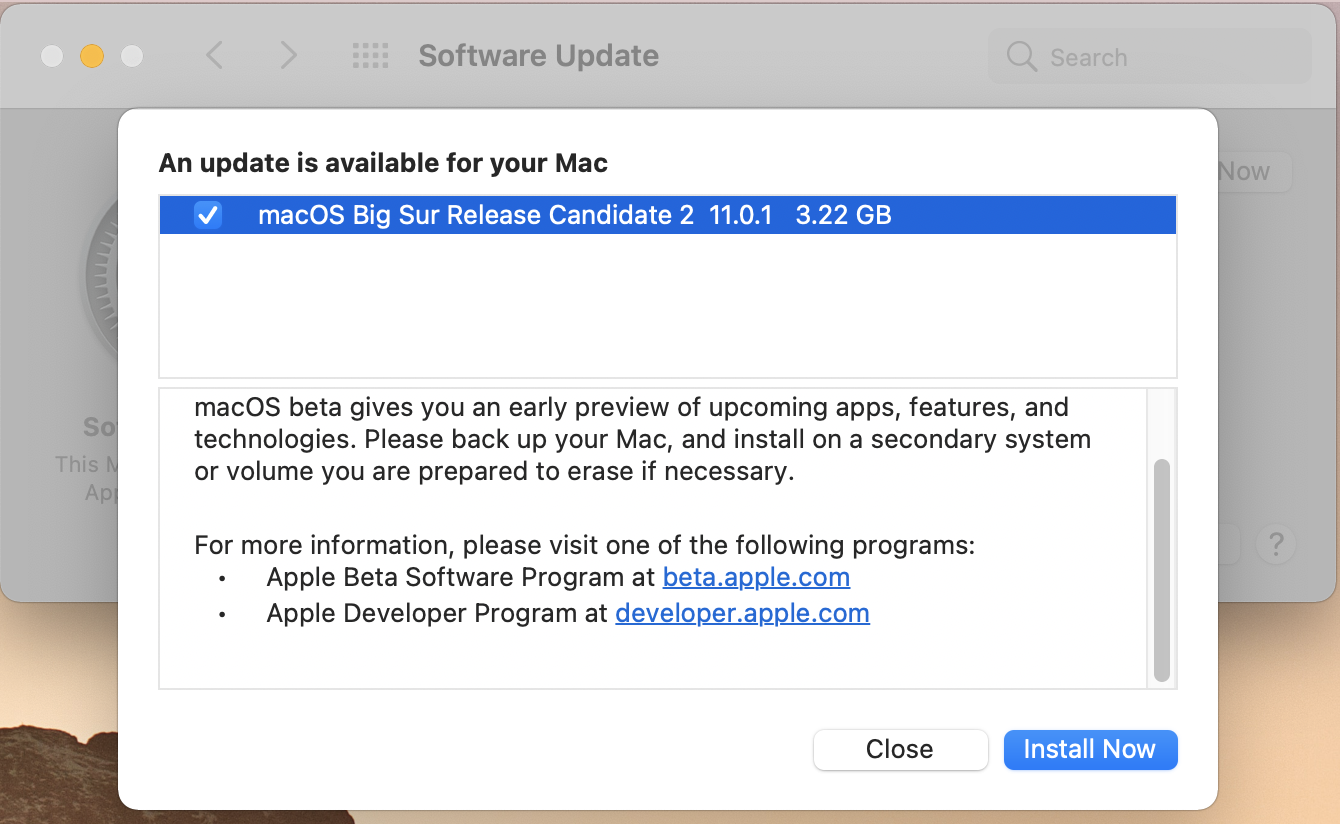Click the 'For more information' sentence
Viewport: 1340px width, 824px height.
584,546
